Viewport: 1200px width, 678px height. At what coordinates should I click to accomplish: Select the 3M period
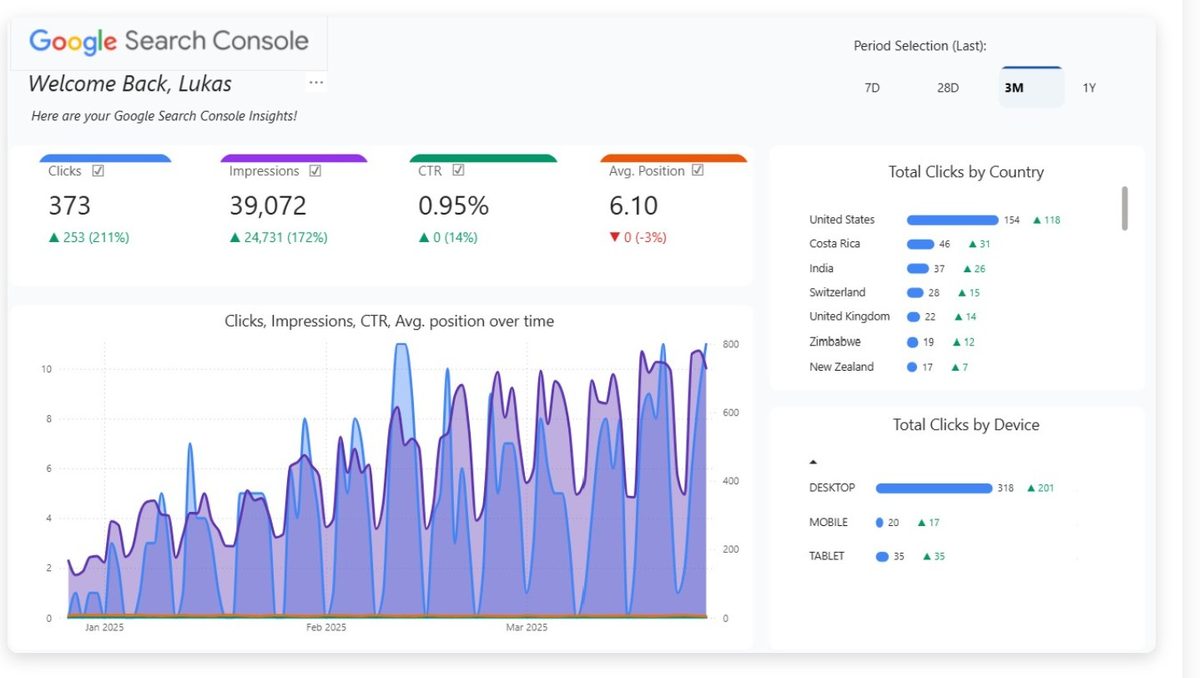point(1031,87)
